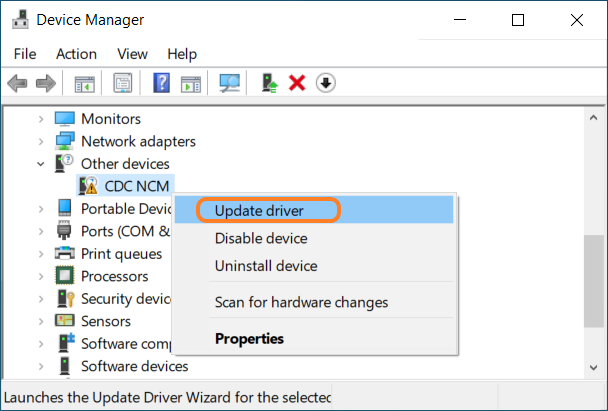
Task: Click the Scan for hardware changes monitor icon
Action: [230, 83]
